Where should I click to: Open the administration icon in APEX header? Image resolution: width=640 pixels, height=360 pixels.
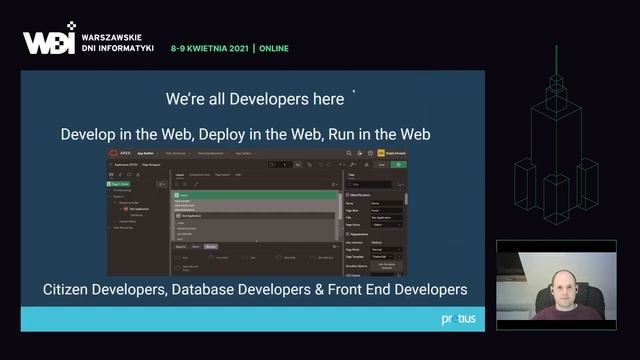point(360,153)
